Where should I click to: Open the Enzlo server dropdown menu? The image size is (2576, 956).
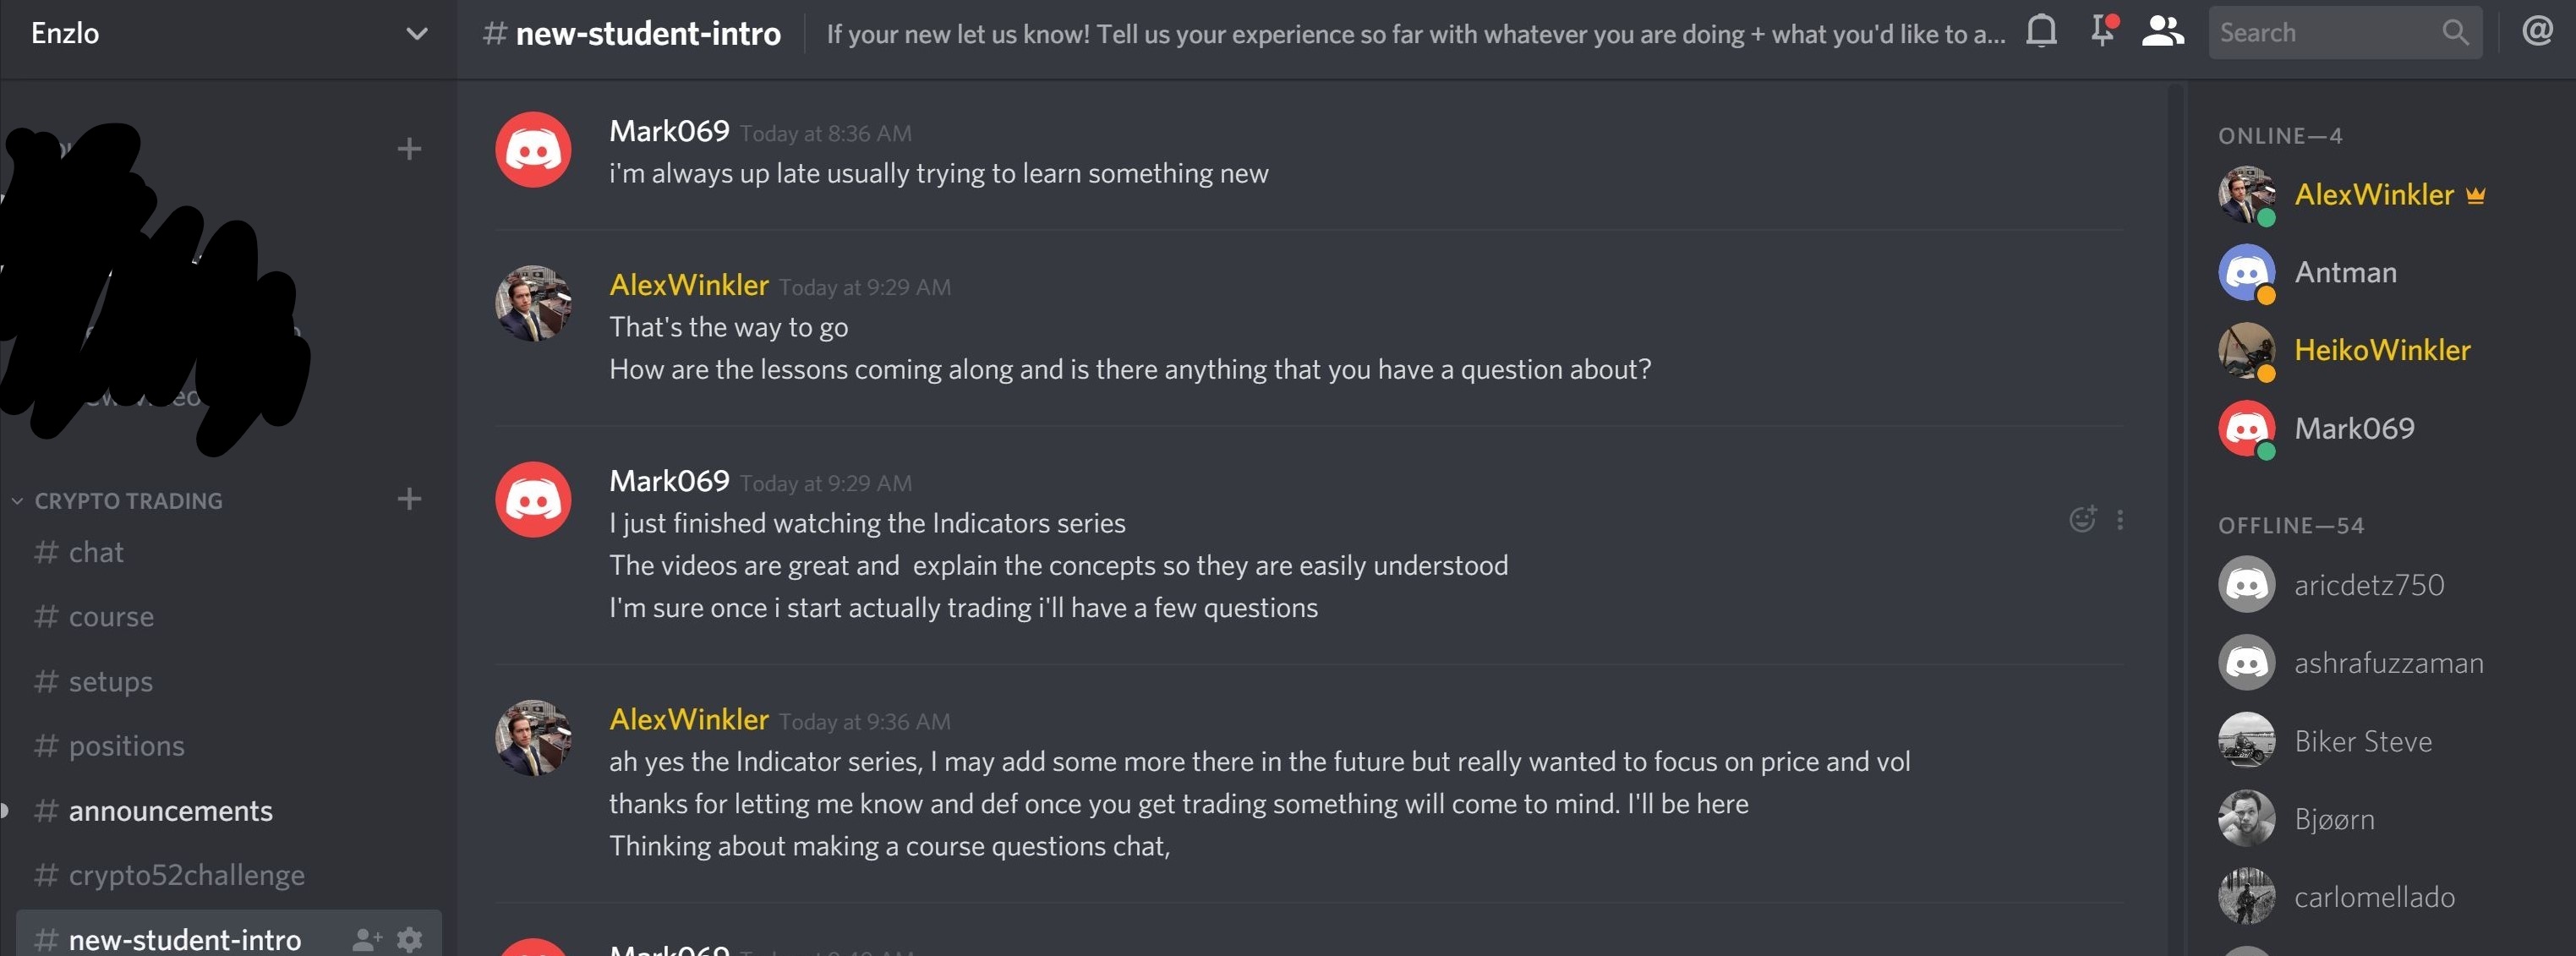point(417,34)
